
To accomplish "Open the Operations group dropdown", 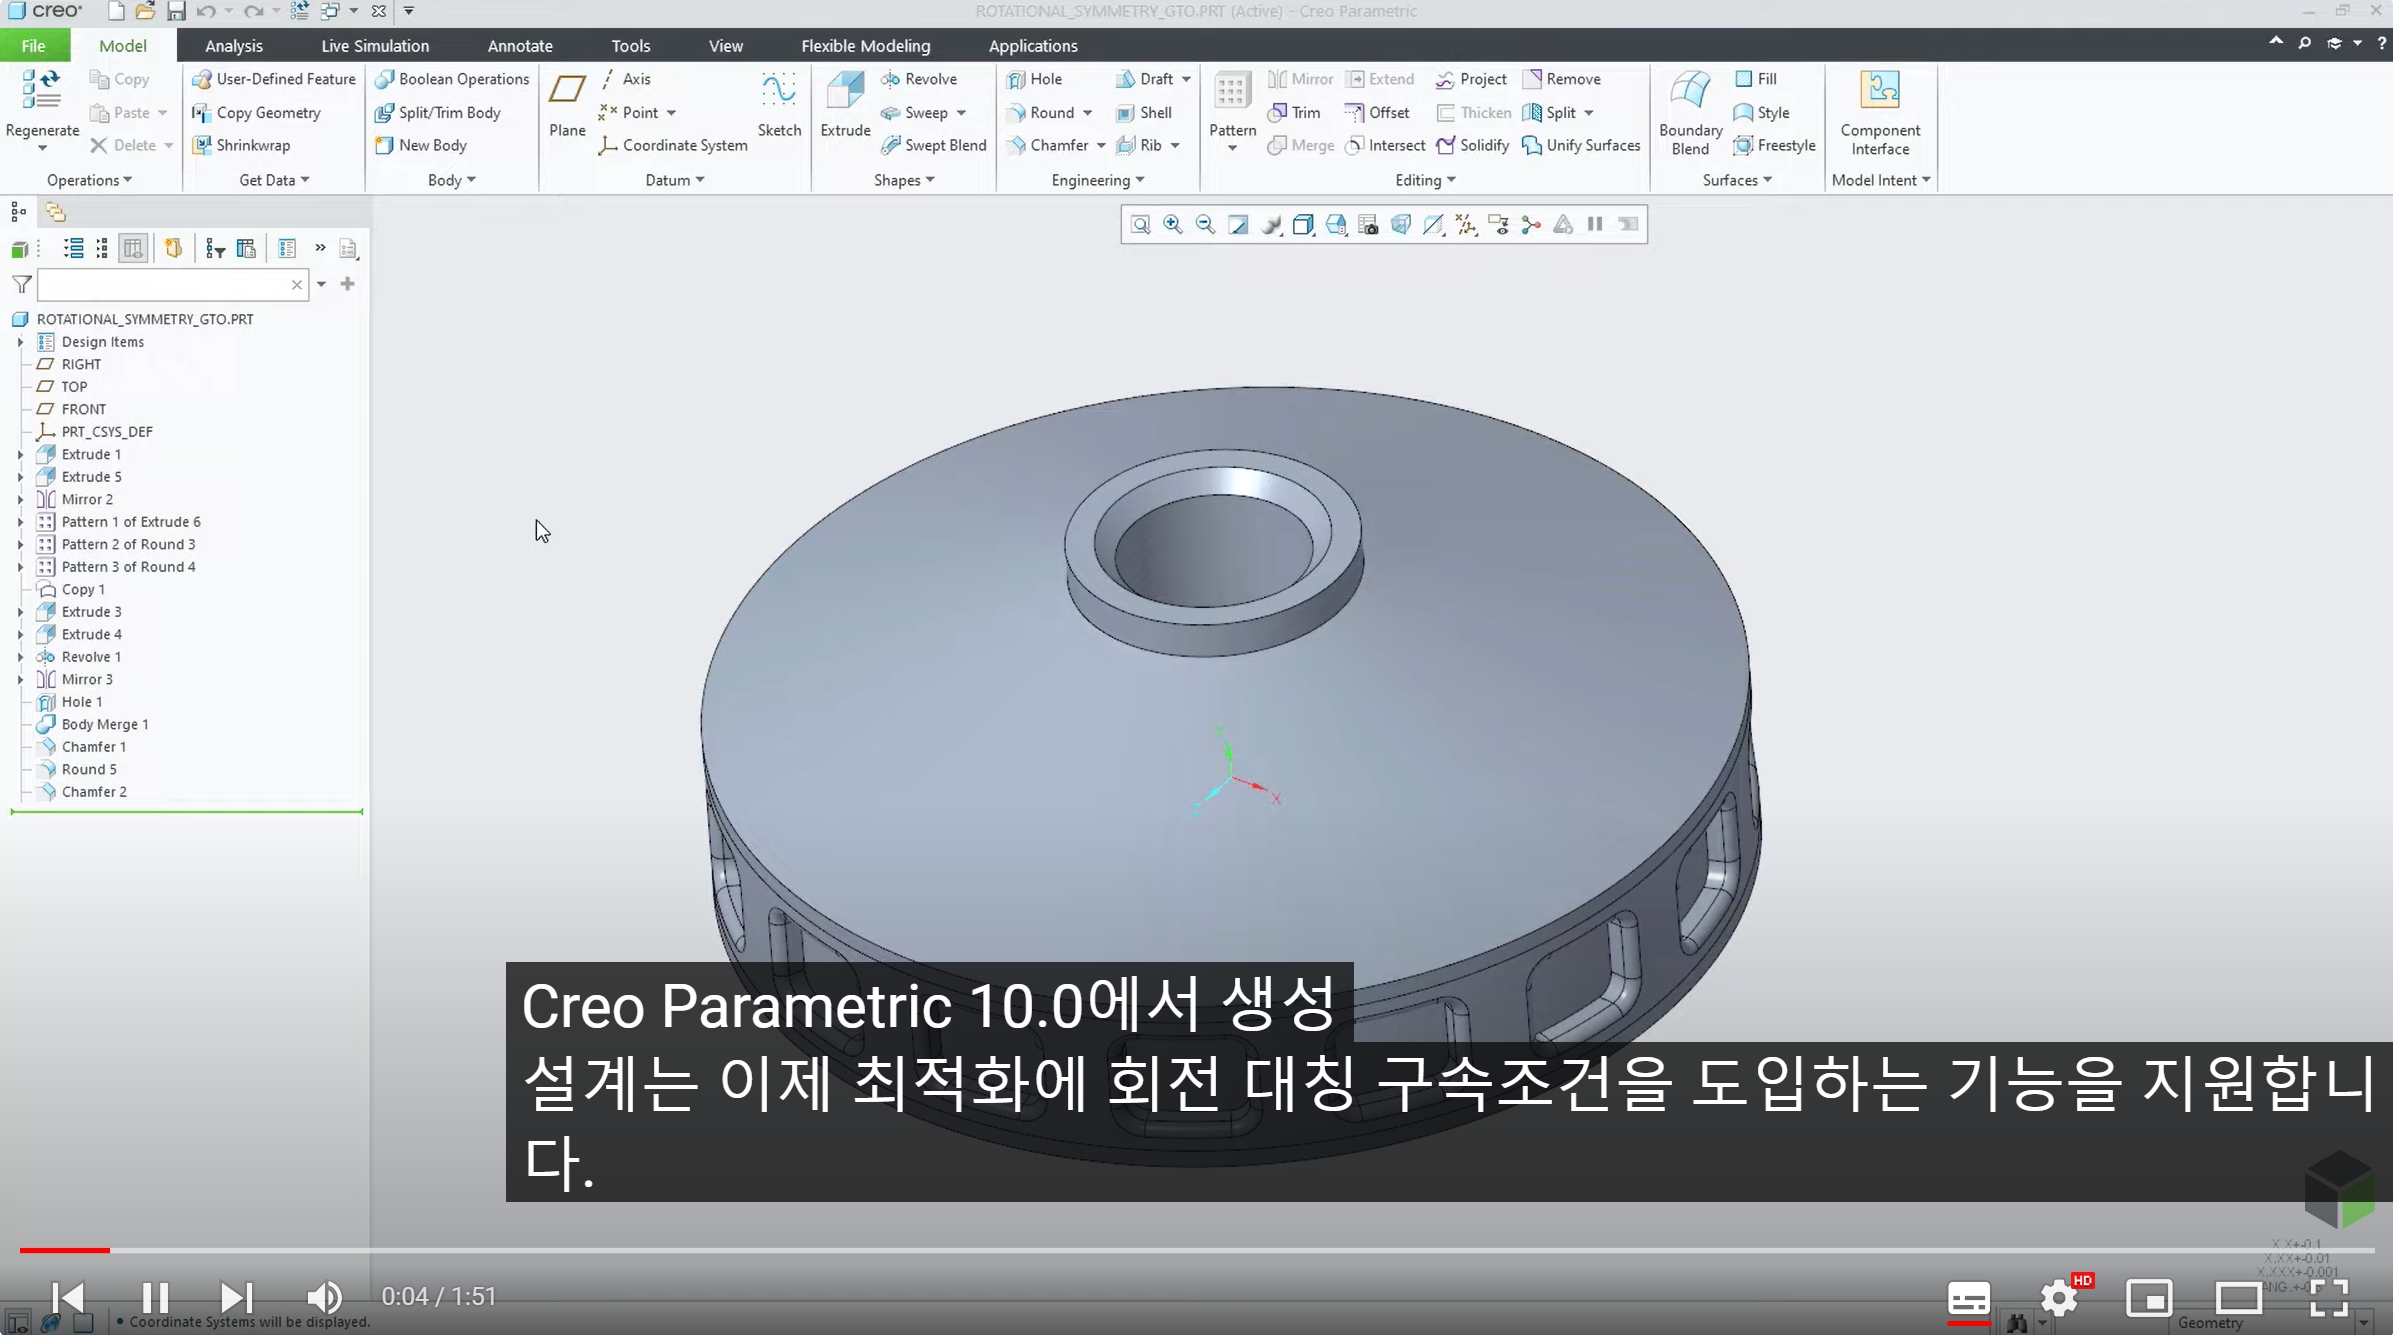I will (89, 180).
